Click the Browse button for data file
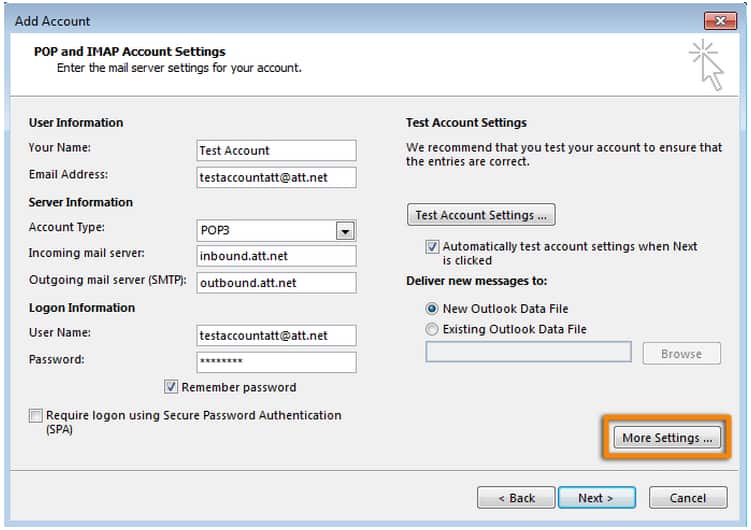751x530 pixels. (x=680, y=354)
